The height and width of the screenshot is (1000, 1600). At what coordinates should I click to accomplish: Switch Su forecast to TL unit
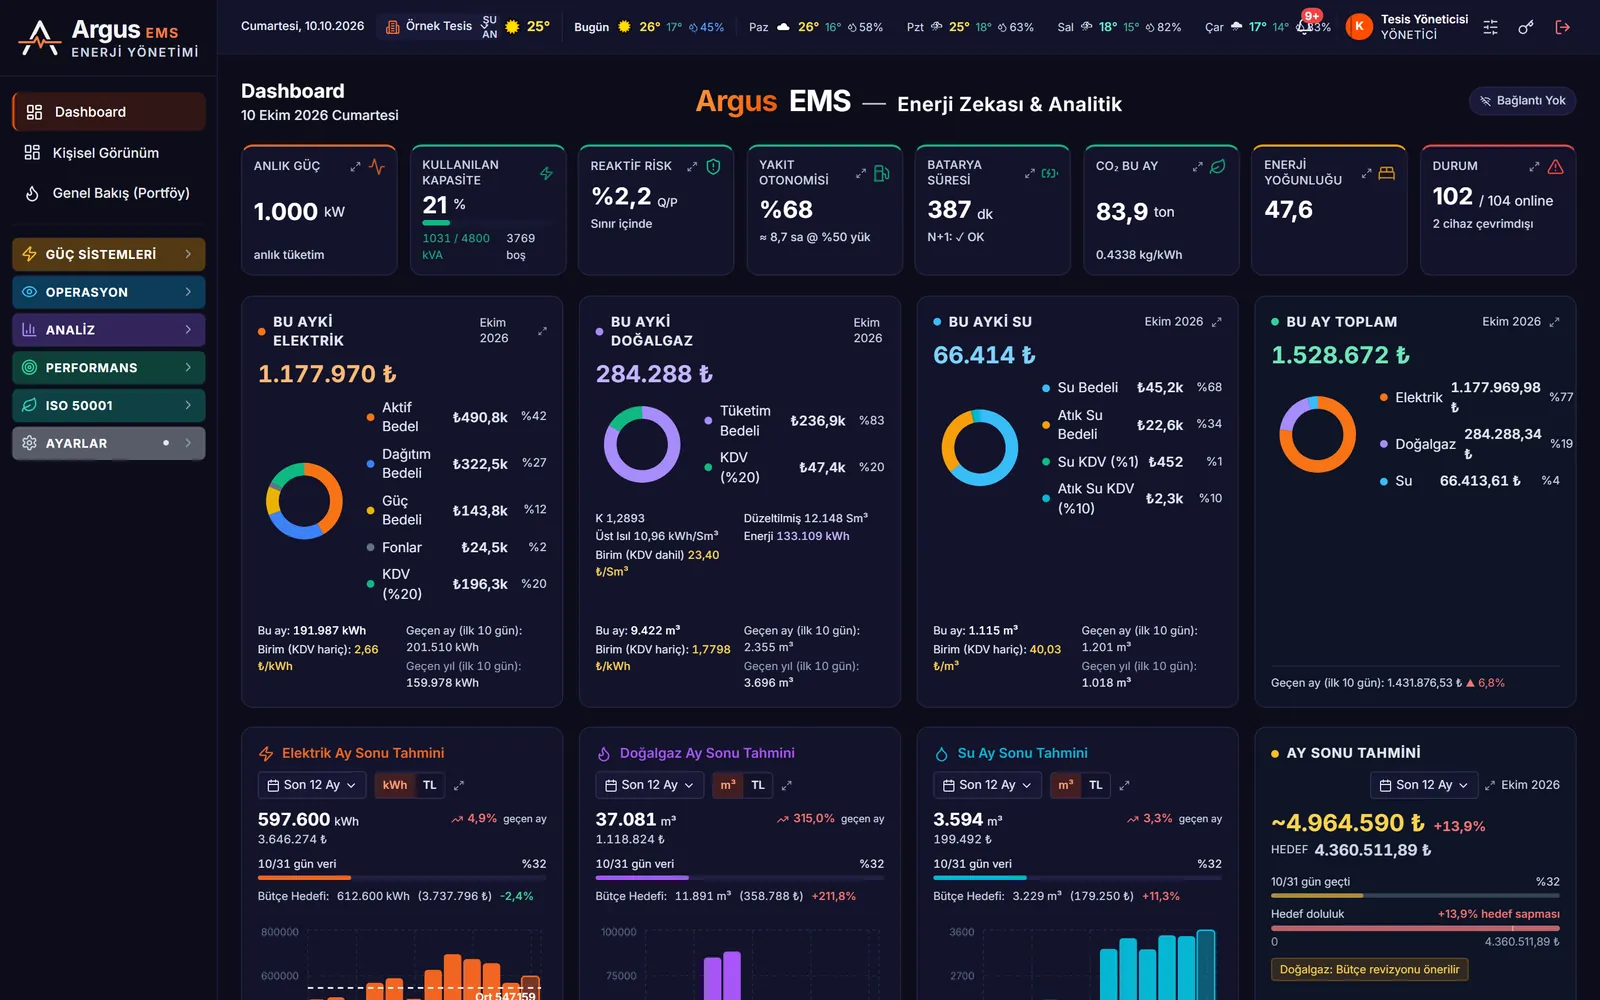[1096, 785]
